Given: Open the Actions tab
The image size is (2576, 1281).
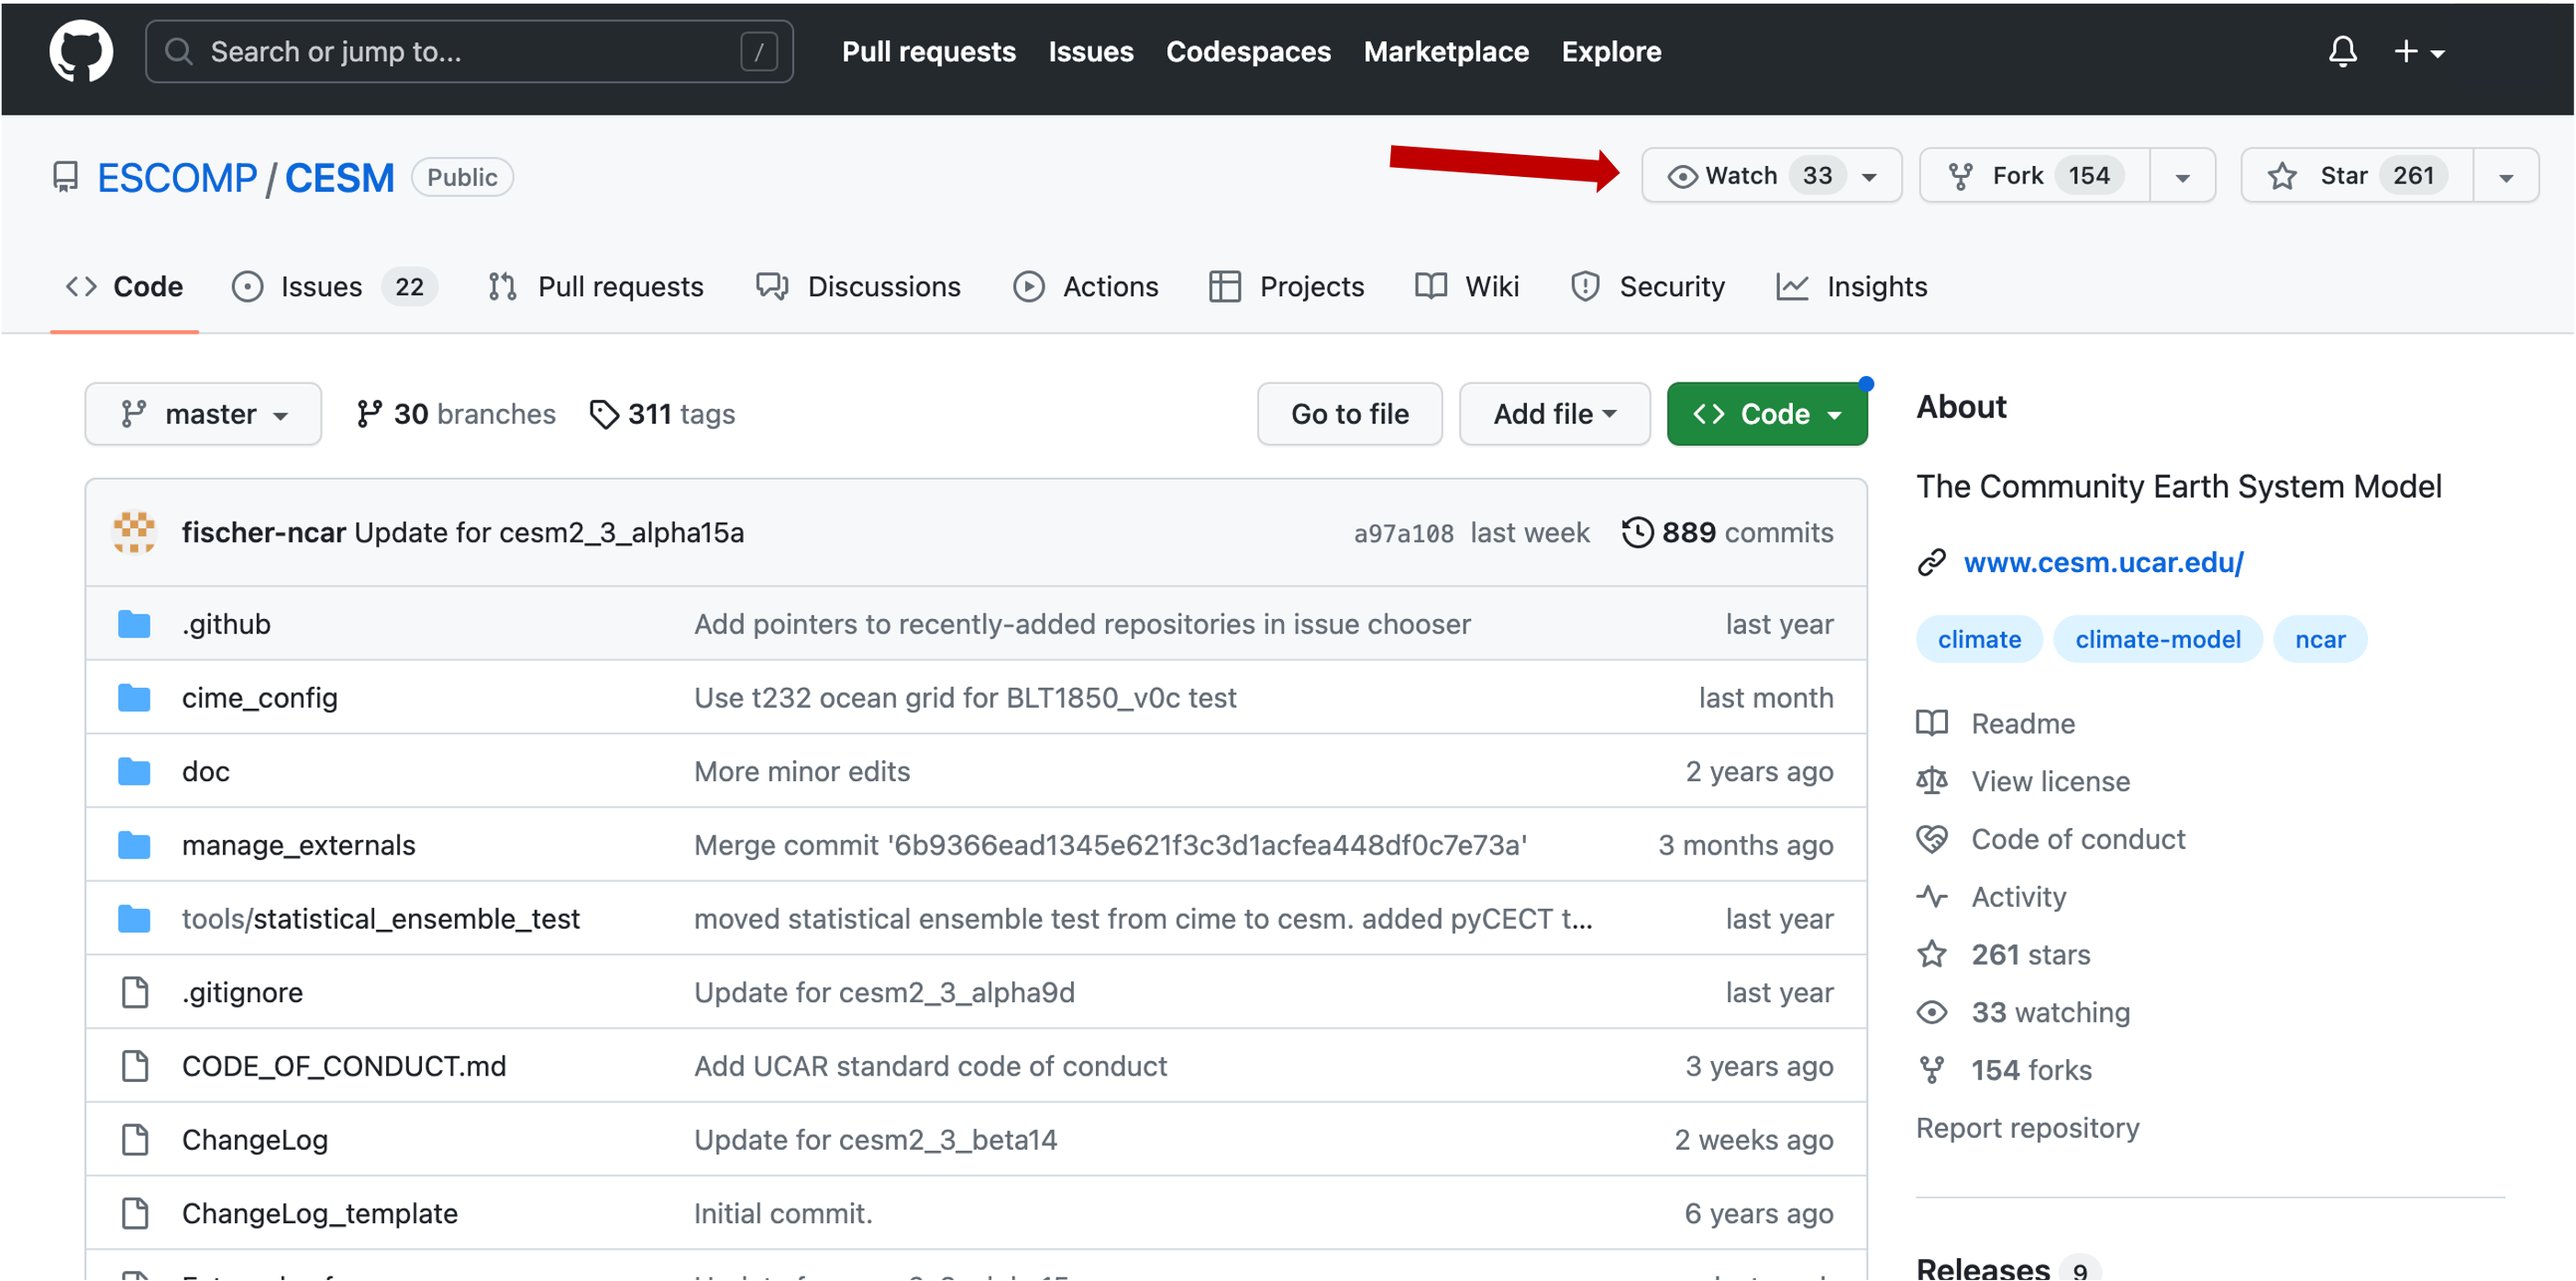Looking at the screenshot, I should (x=1085, y=286).
